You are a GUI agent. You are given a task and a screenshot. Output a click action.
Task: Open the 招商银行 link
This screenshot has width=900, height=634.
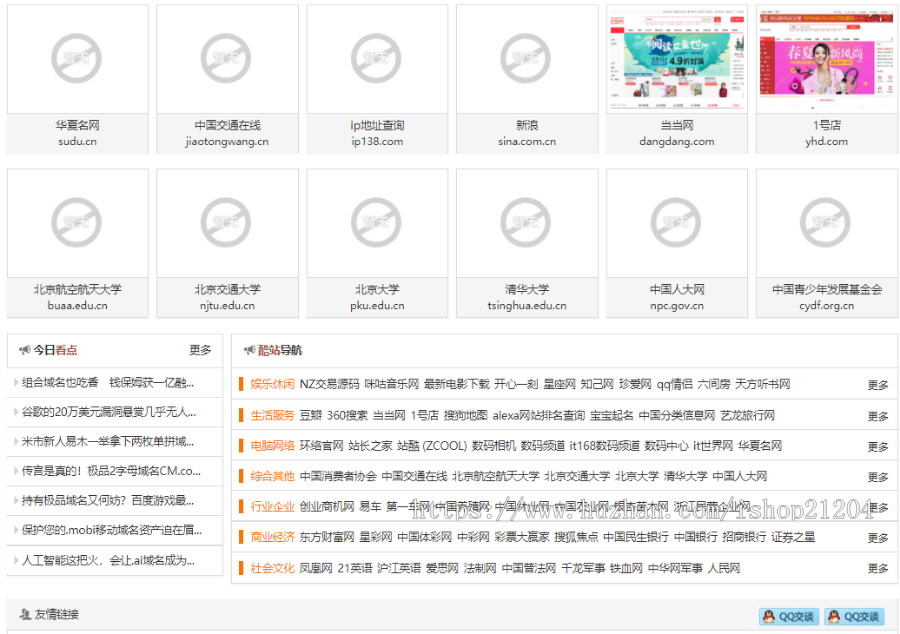[744, 536]
